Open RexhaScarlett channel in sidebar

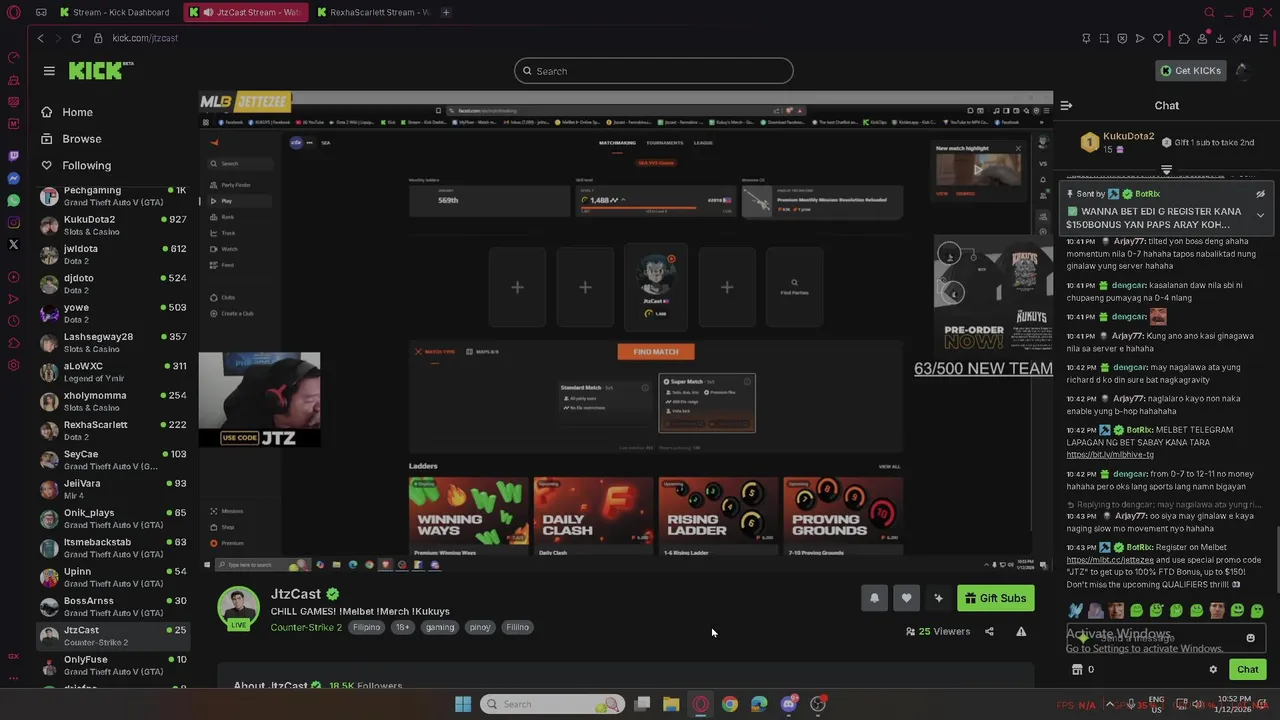(x=112, y=430)
